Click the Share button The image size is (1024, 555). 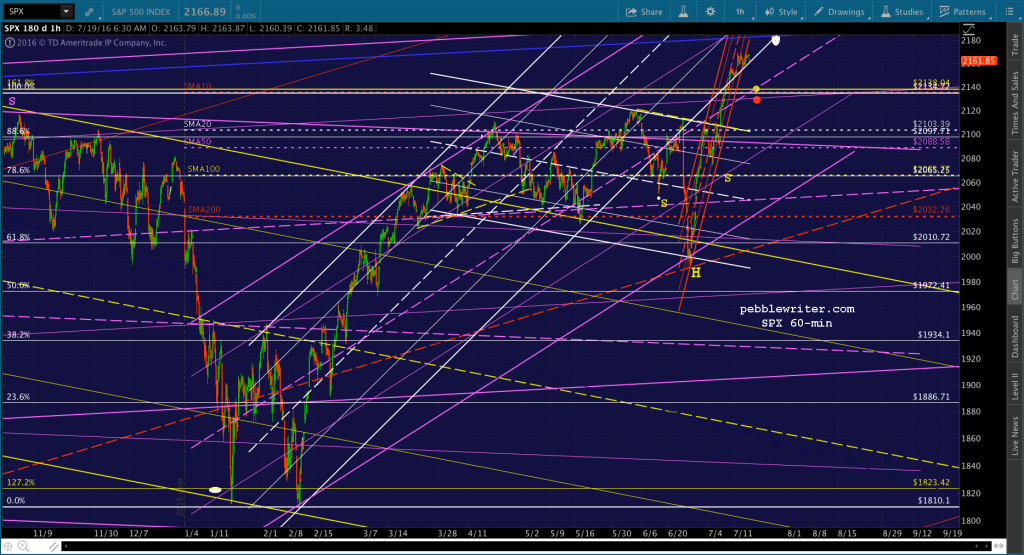(x=644, y=12)
